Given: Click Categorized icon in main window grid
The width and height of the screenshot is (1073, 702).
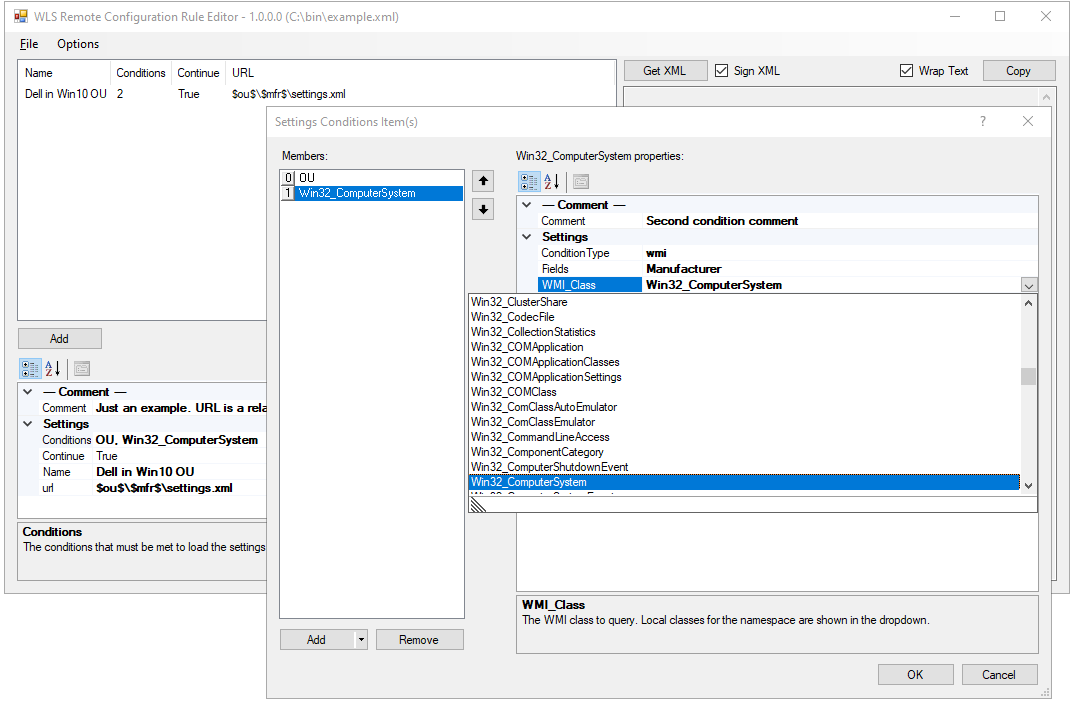Looking at the screenshot, I should click(29, 368).
